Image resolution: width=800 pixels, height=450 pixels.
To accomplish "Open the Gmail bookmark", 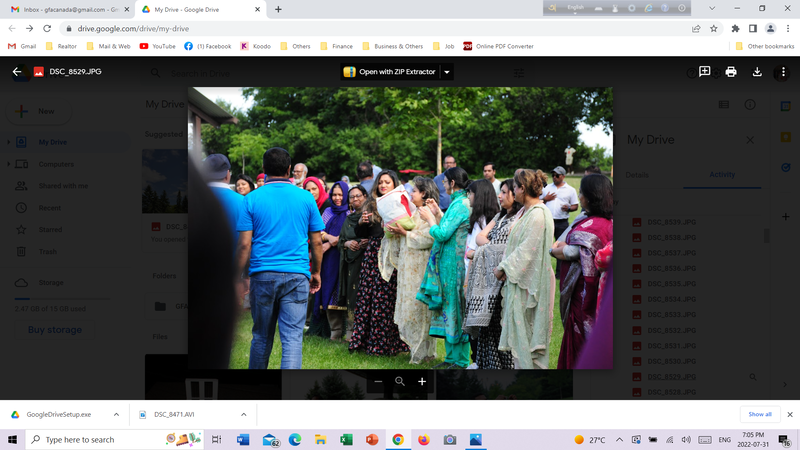I will [22, 46].
